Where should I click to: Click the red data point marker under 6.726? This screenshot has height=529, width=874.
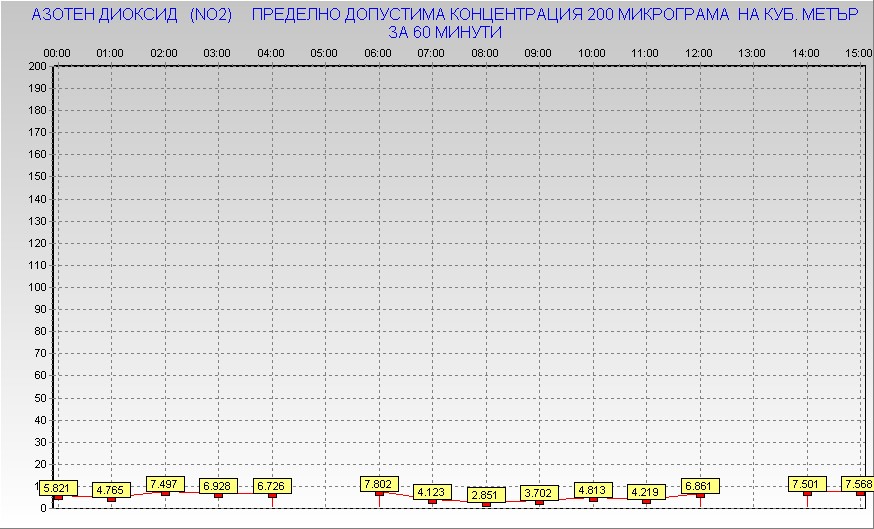272,496
